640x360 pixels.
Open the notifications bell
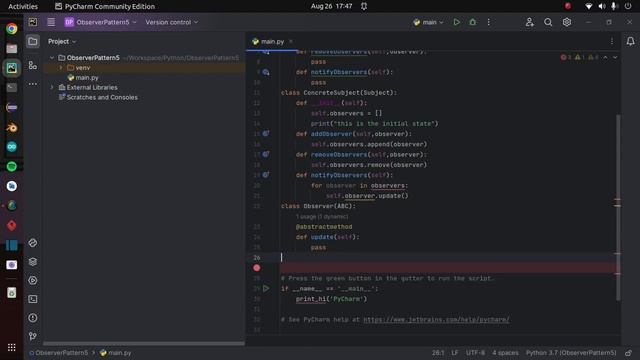click(631, 41)
